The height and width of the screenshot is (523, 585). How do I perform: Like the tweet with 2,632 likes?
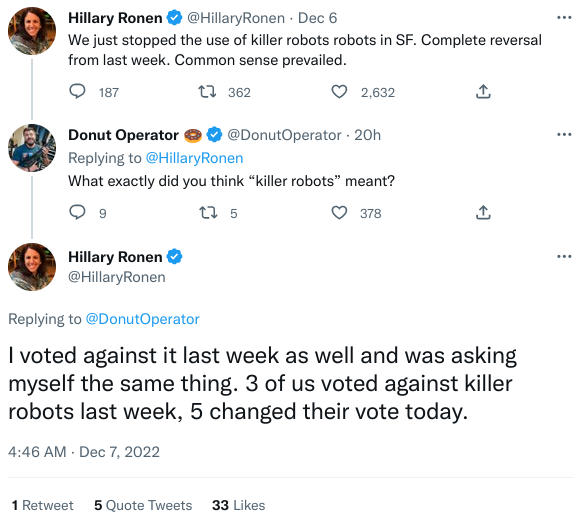pos(339,91)
